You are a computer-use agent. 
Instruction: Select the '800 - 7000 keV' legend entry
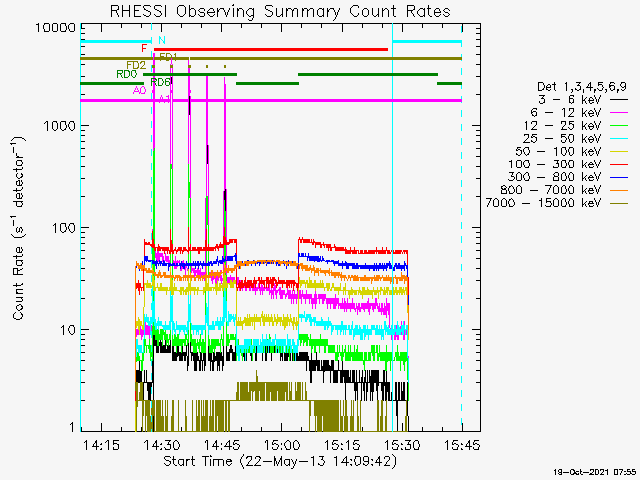[551, 190]
